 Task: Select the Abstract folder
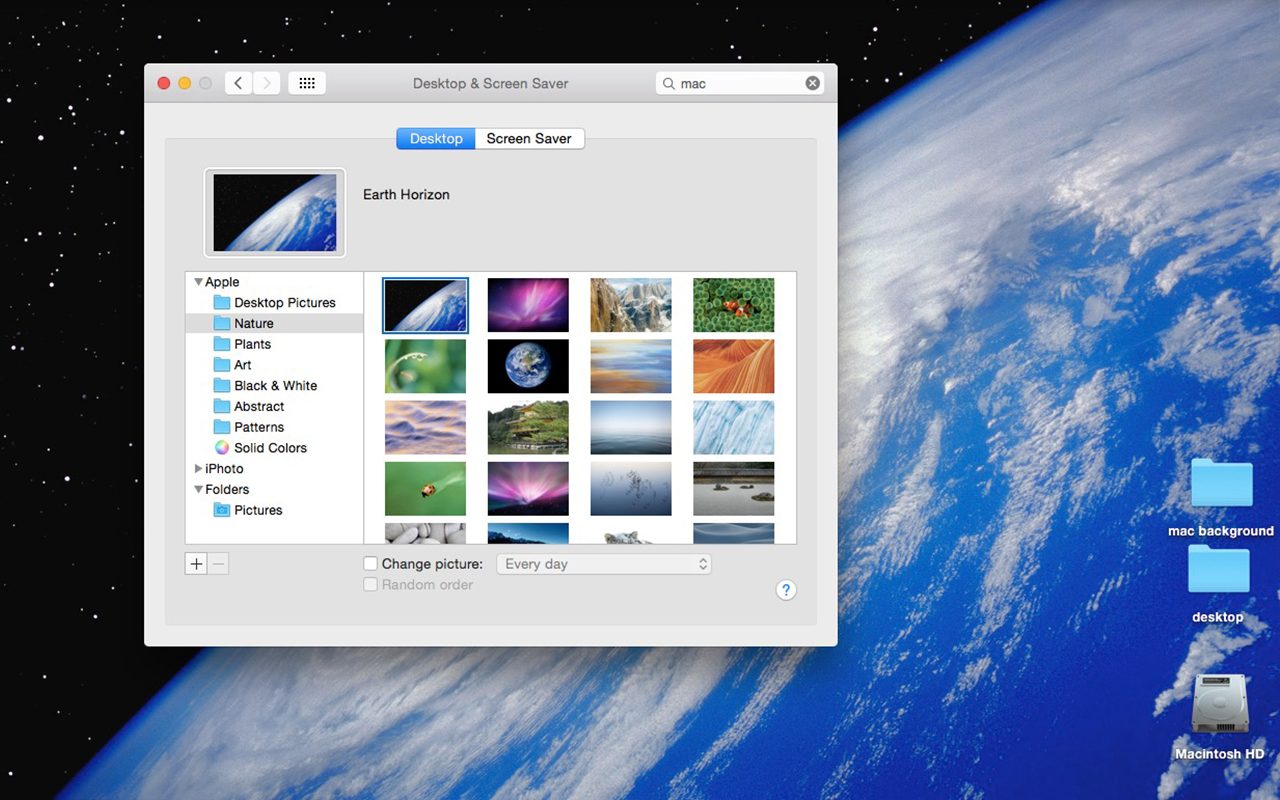tap(274, 407)
